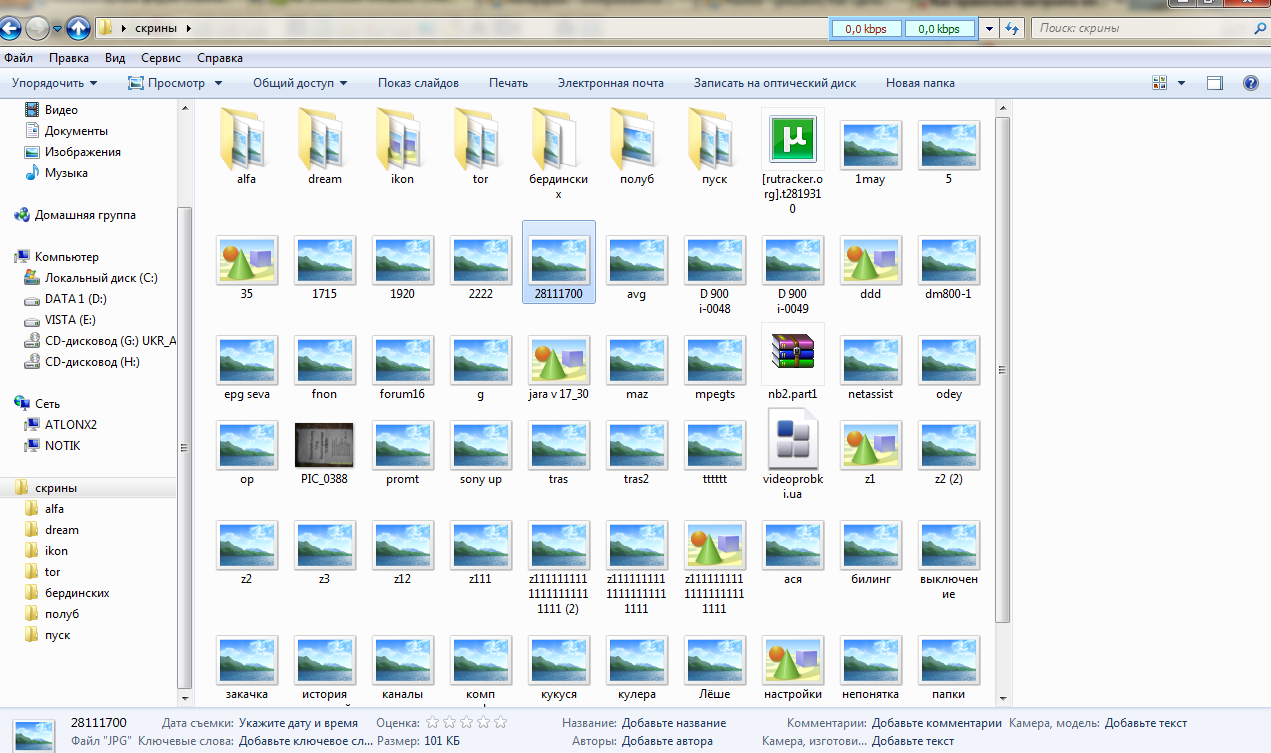Open Изображения library in sidebar

[x=72, y=152]
